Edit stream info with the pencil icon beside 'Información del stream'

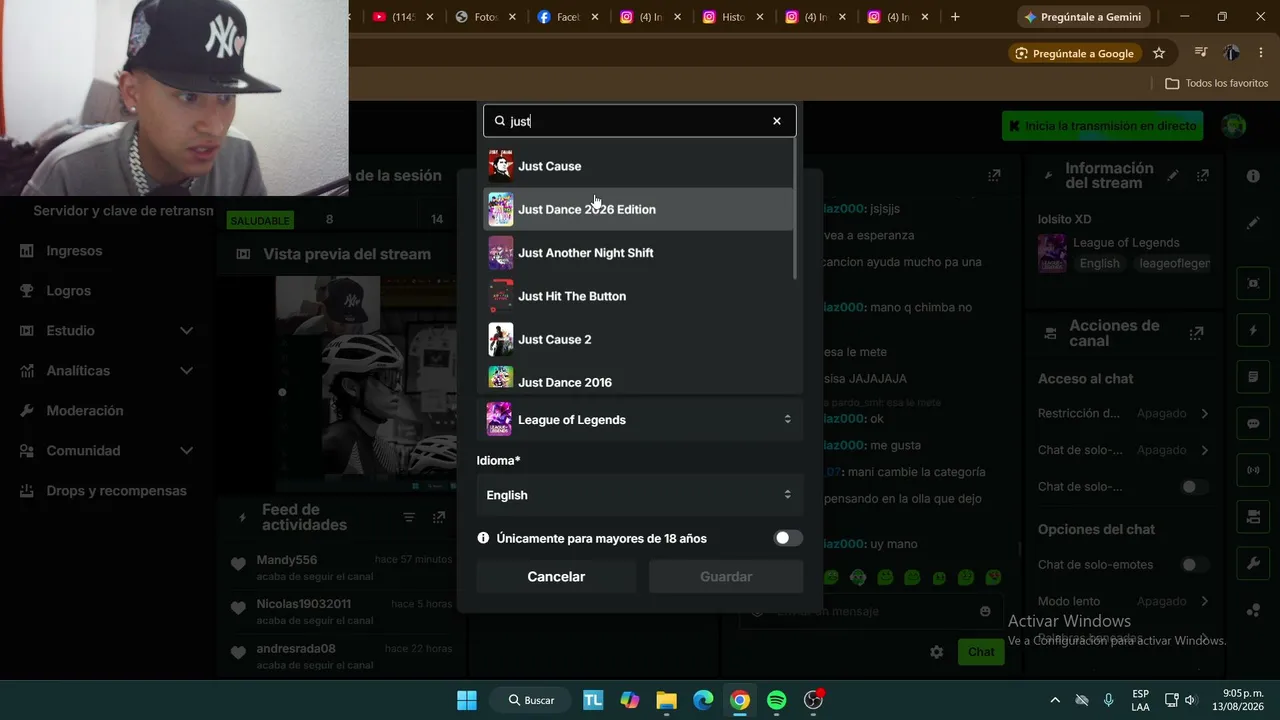click(1173, 176)
